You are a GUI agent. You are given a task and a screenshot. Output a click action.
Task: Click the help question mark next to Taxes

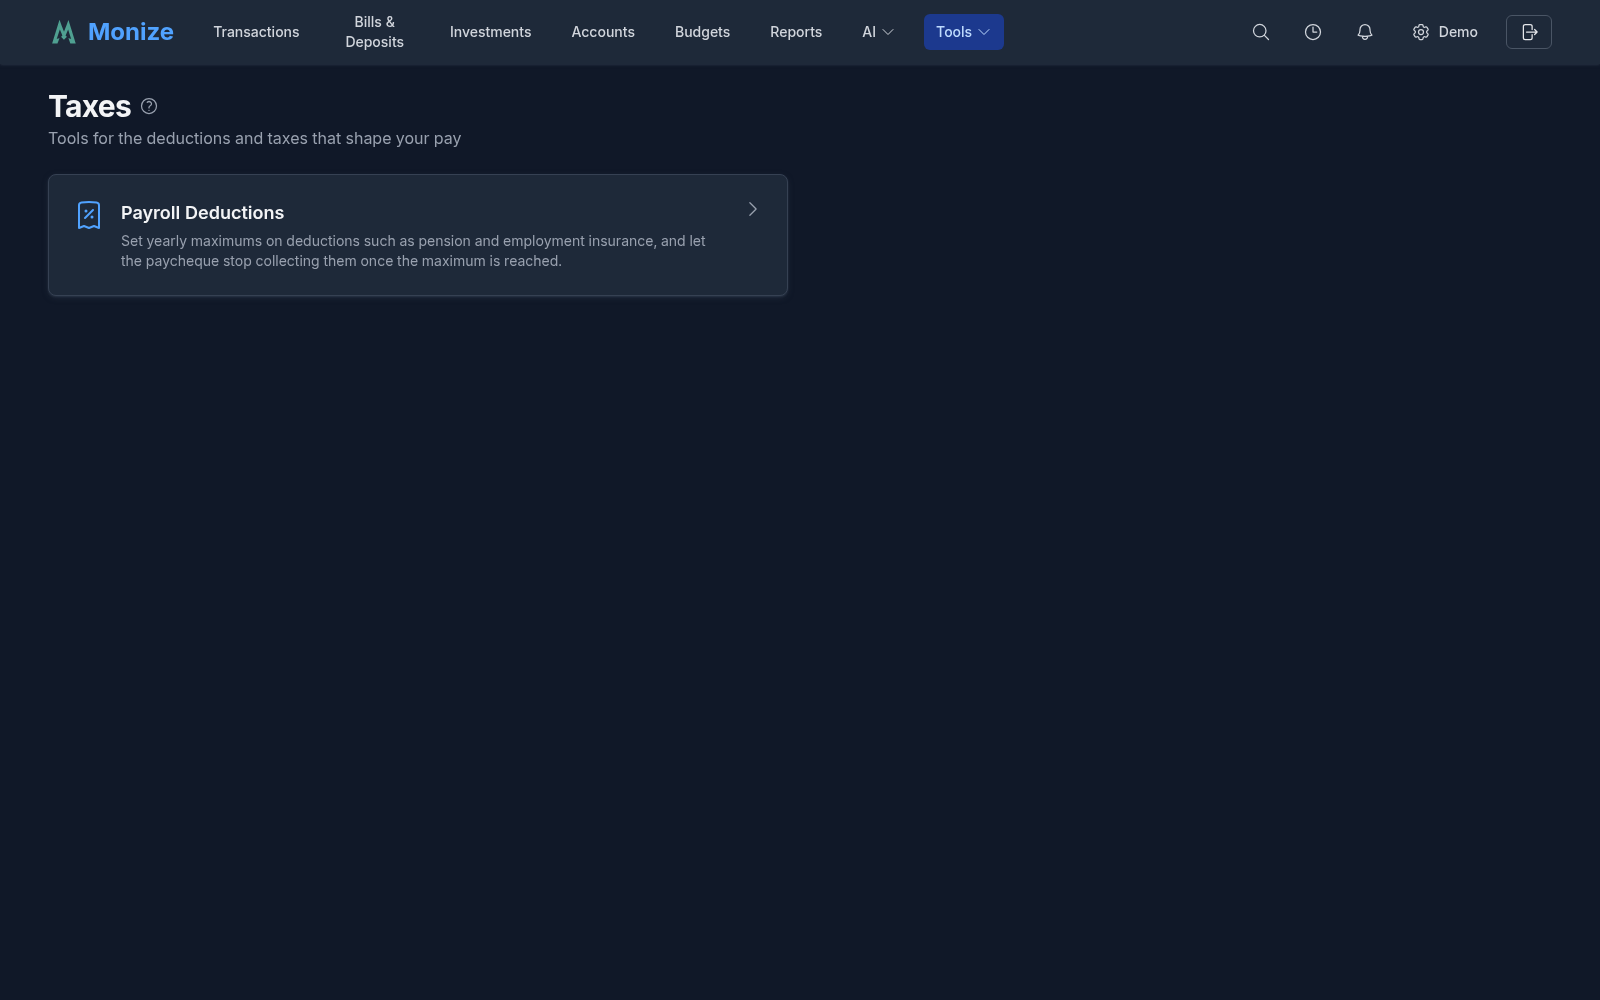149,106
